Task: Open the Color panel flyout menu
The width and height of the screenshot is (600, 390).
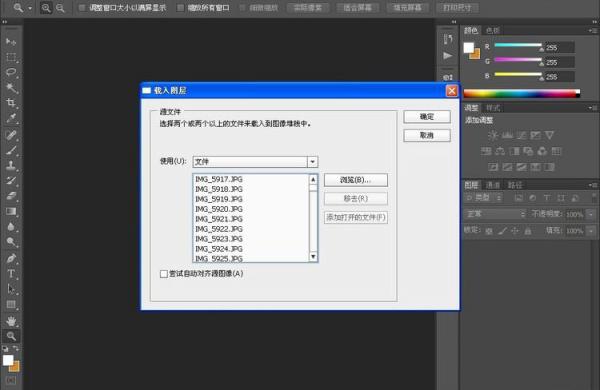Action: 592,30
